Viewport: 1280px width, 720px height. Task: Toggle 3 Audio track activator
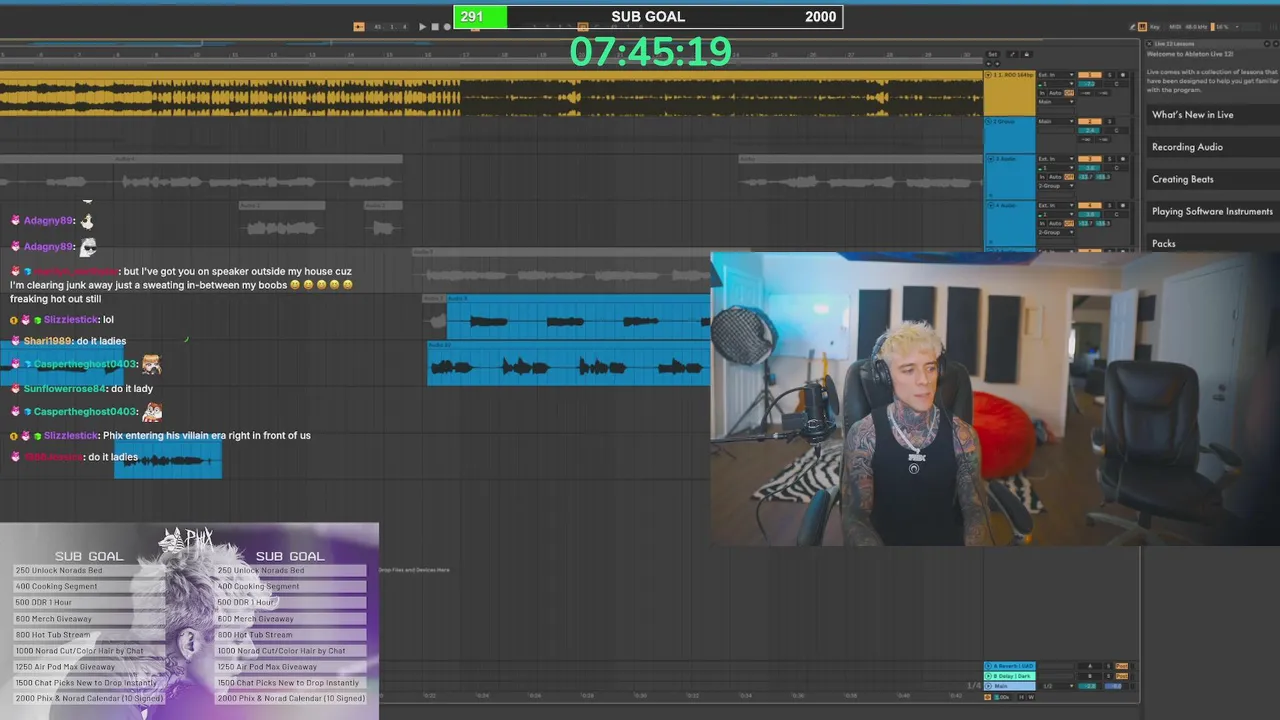coord(1090,159)
